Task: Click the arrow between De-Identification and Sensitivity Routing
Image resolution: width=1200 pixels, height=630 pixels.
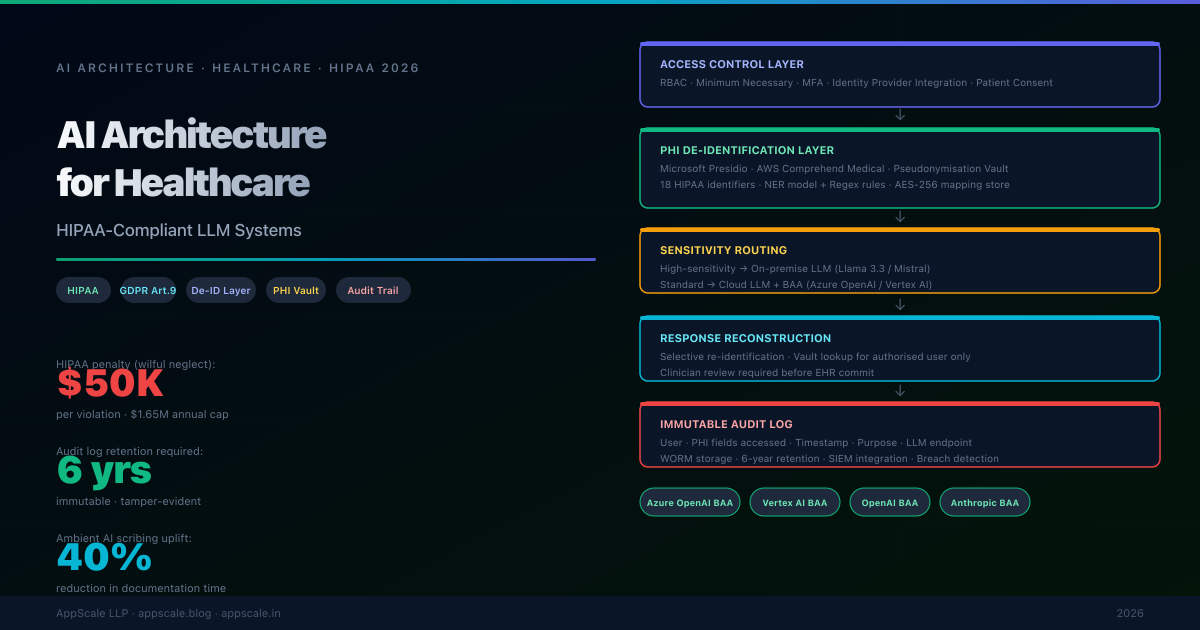Action: click(900, 217)
